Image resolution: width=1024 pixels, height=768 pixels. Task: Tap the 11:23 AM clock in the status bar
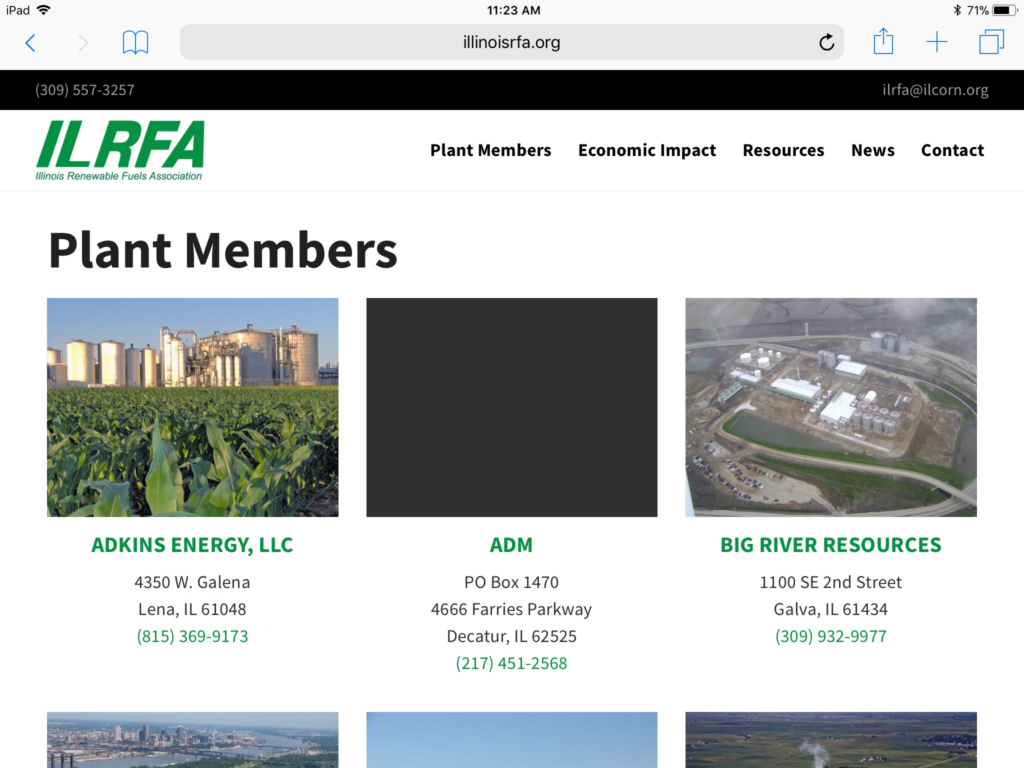click(513, 10)
